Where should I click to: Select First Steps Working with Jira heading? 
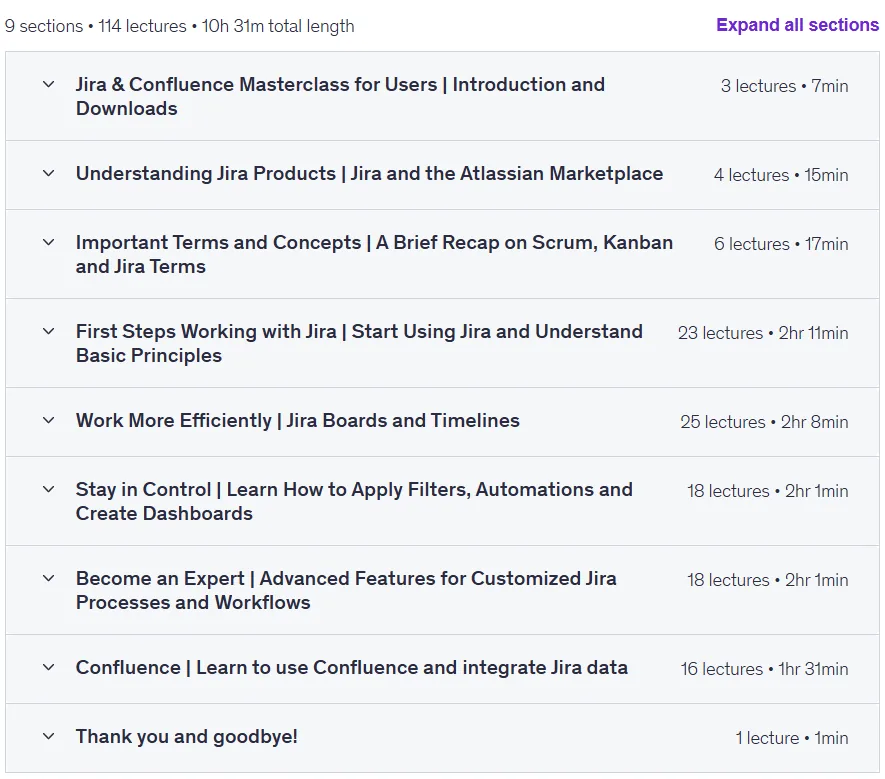click(359, 343)
